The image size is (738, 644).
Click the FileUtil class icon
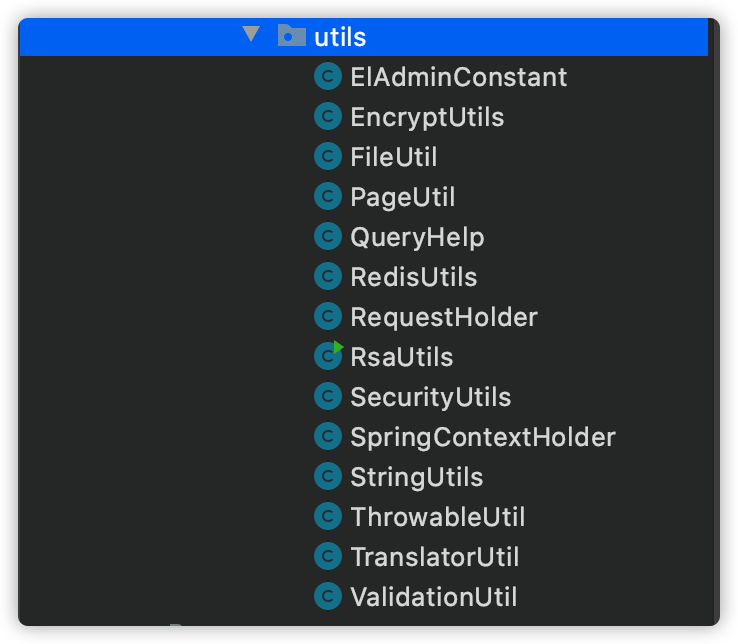(x=328, y=156)
